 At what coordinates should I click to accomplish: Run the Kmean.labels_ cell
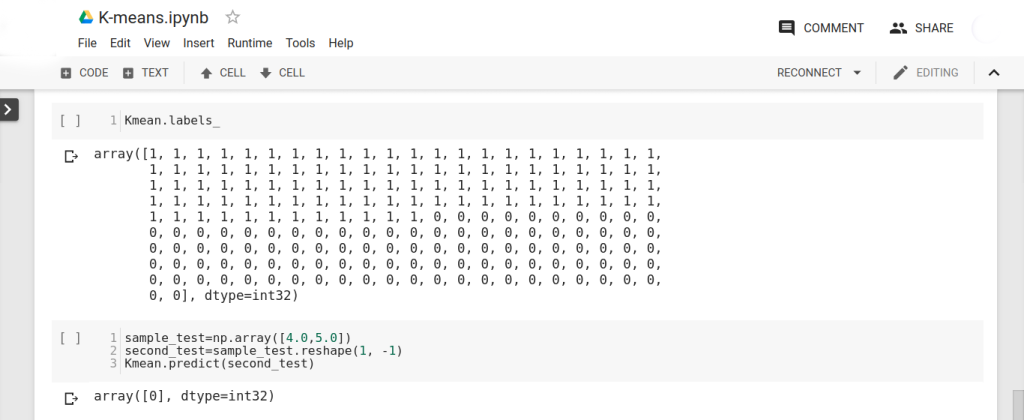[70, 121]
